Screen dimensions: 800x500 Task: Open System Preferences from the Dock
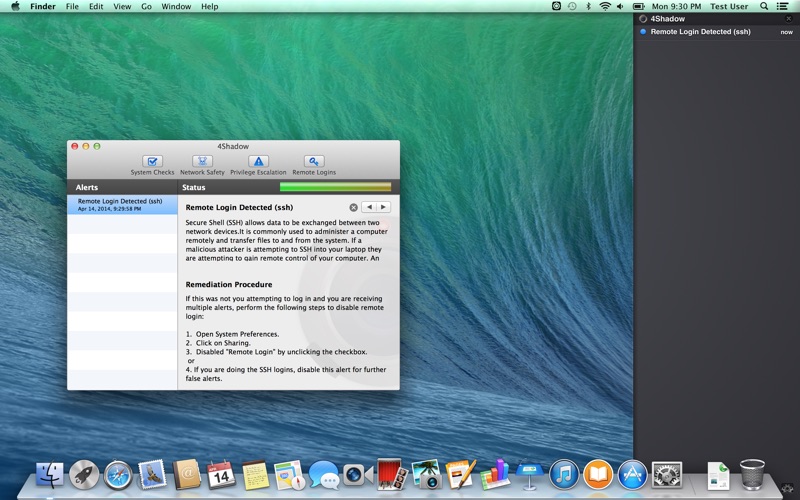(x=667, y=475)
